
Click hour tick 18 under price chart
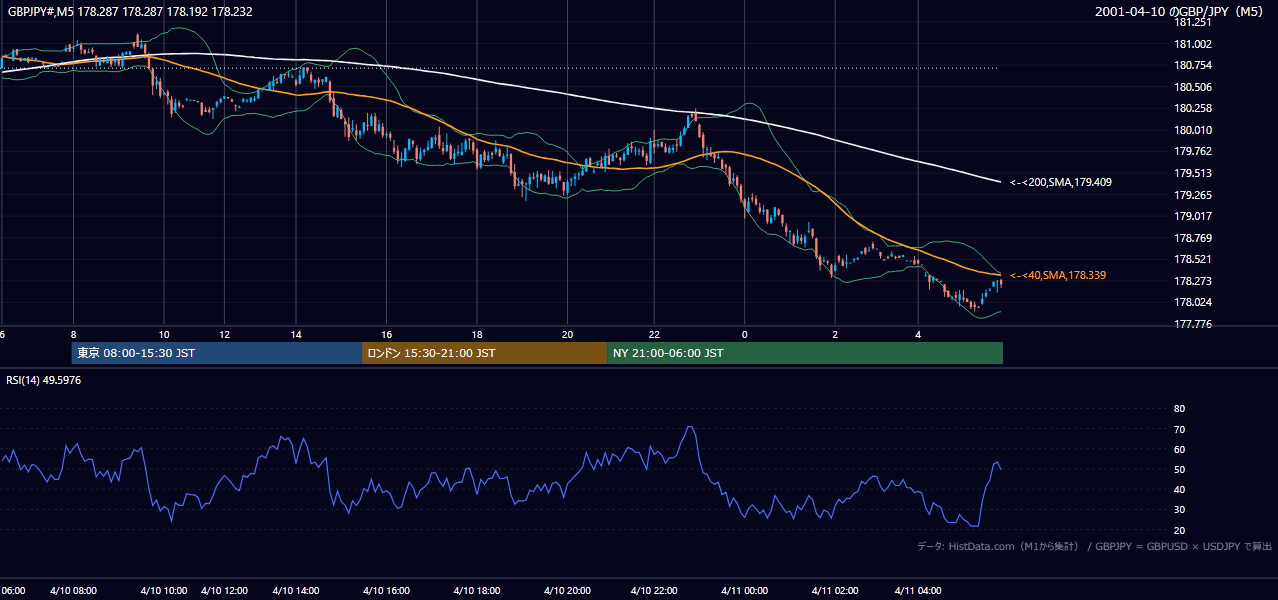(x=478, y=334)
